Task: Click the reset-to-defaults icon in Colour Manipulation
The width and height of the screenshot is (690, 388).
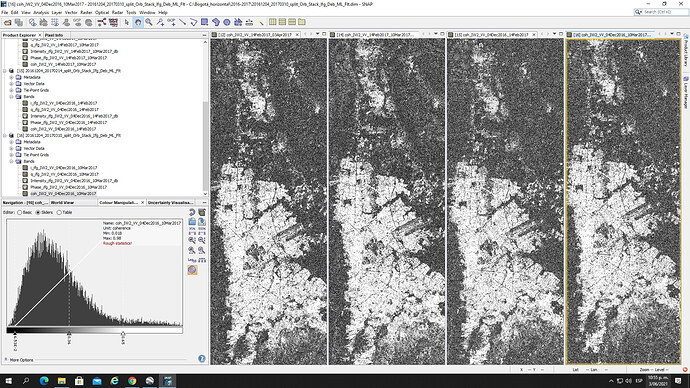Action: (x=192, y=212)
